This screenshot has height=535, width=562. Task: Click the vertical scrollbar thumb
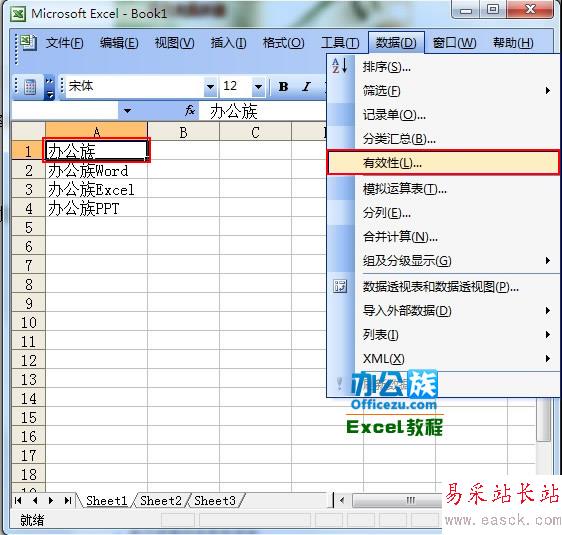coord(544,420)
